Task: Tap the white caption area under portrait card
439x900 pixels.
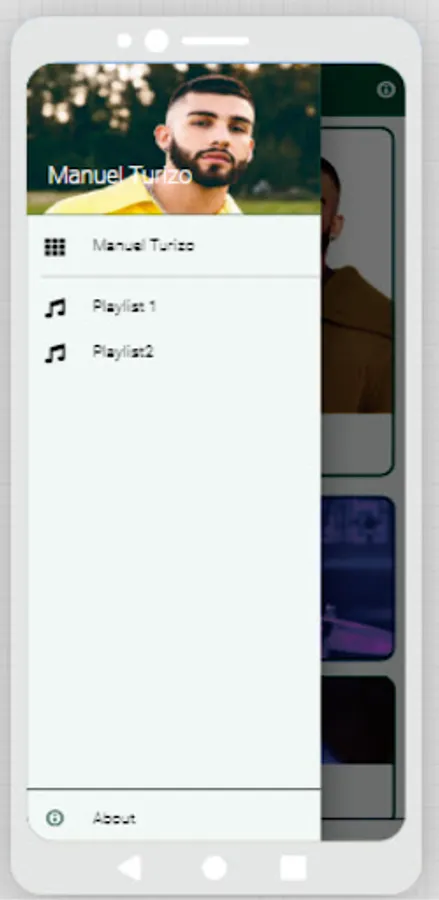Action: [357, 443]
